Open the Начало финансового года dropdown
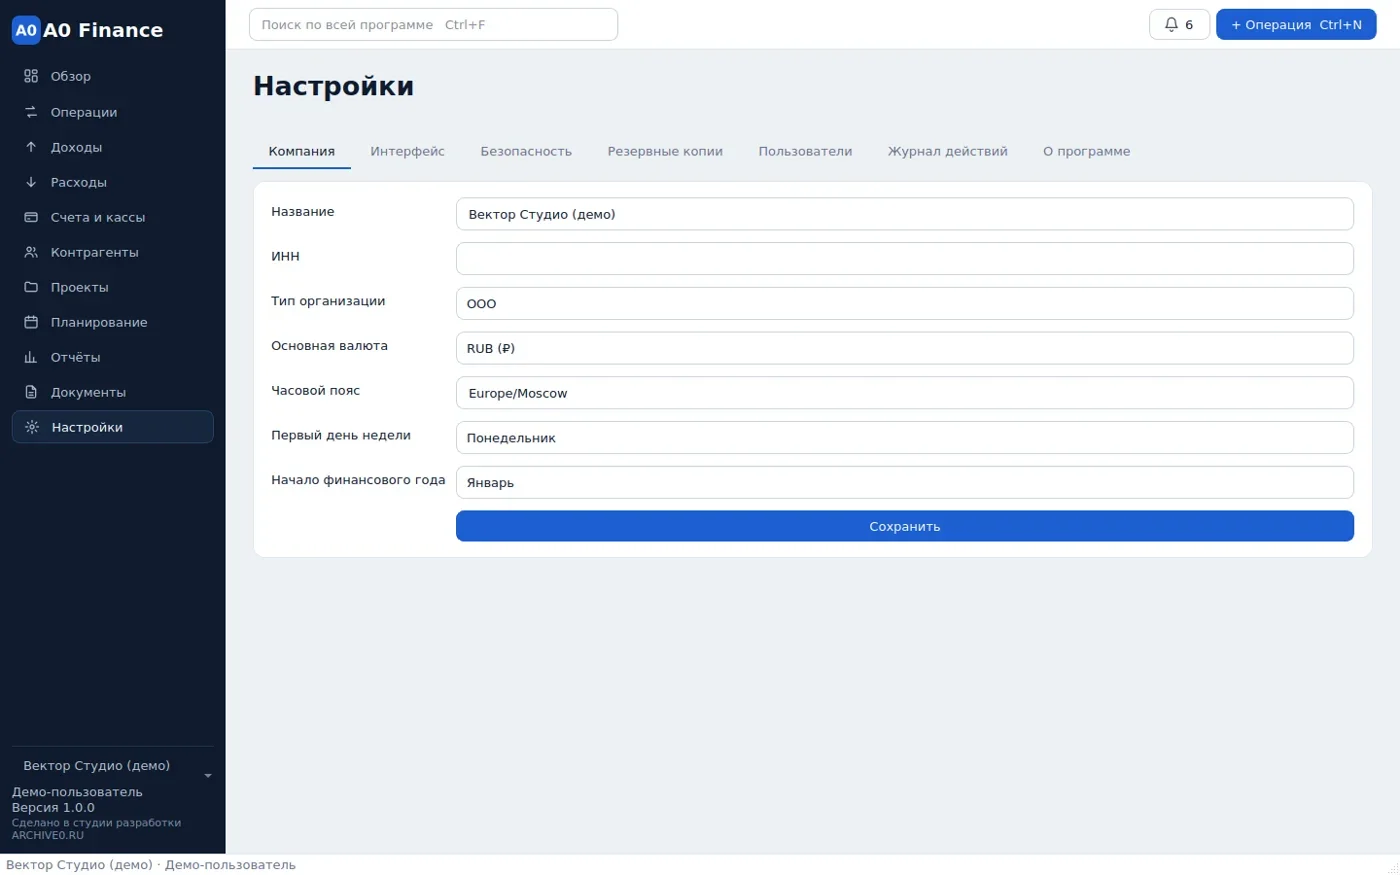1400x875 pixels. [905, 482]
